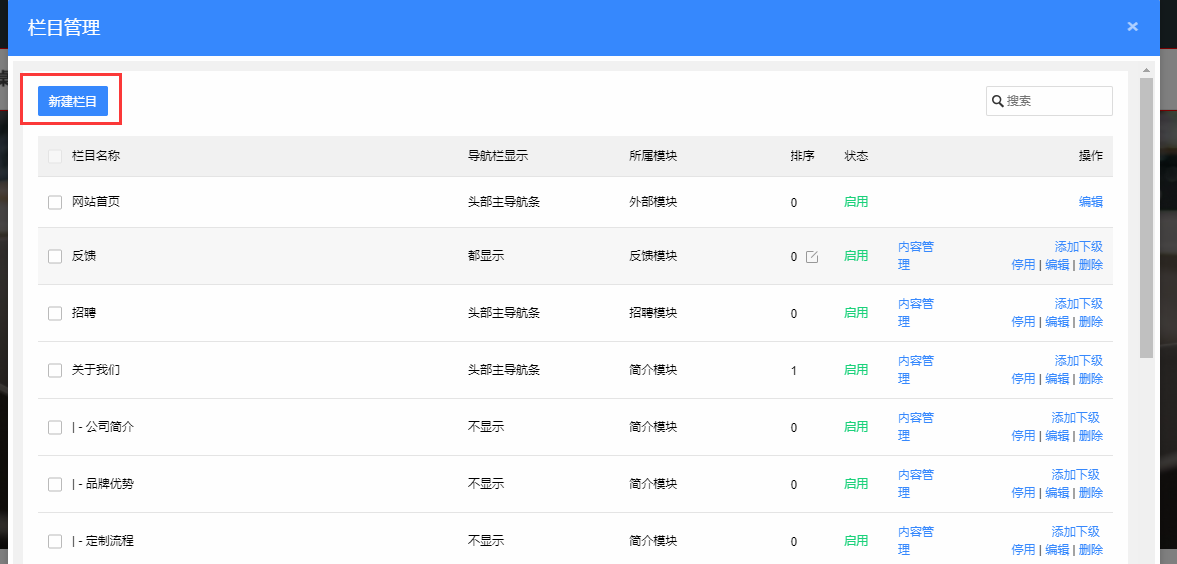Screen dimensions: 1177x564
Task: Toggle the select-all checkbox in header
Action: click(x=55, y=156)
